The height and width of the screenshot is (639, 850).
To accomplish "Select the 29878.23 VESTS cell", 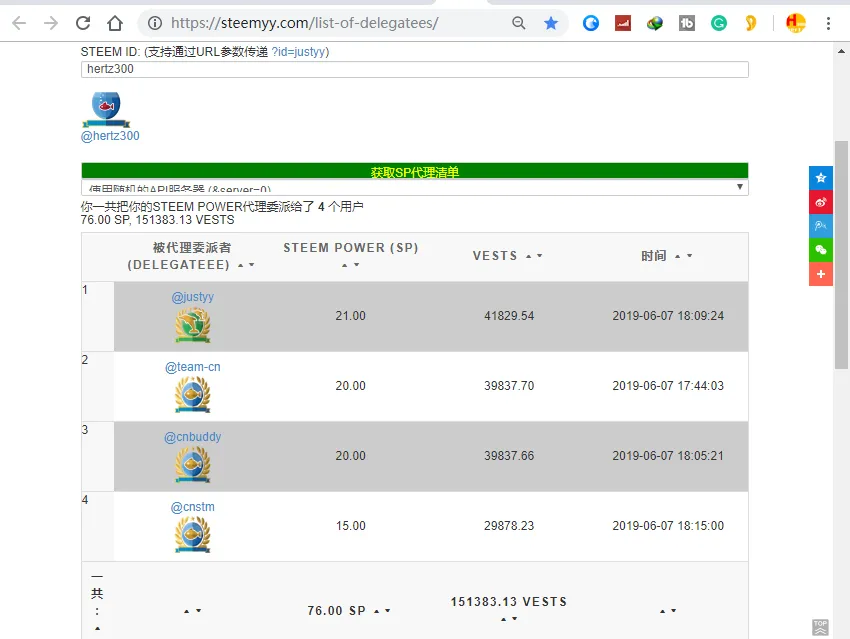I will click(509, 526).
